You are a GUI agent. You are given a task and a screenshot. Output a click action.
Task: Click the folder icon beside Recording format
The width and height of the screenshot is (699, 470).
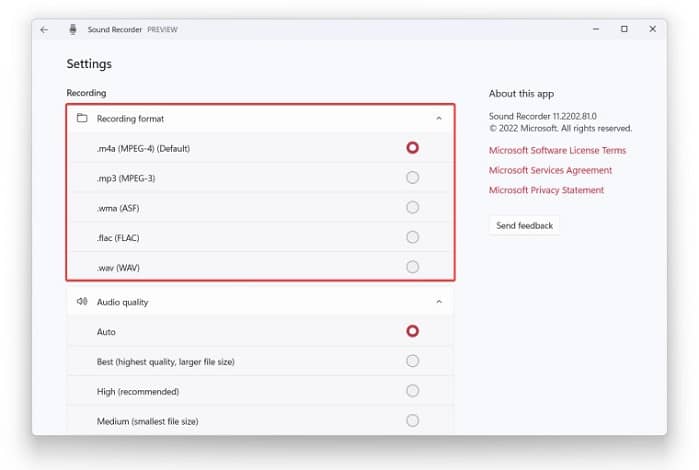pos(82,118)
